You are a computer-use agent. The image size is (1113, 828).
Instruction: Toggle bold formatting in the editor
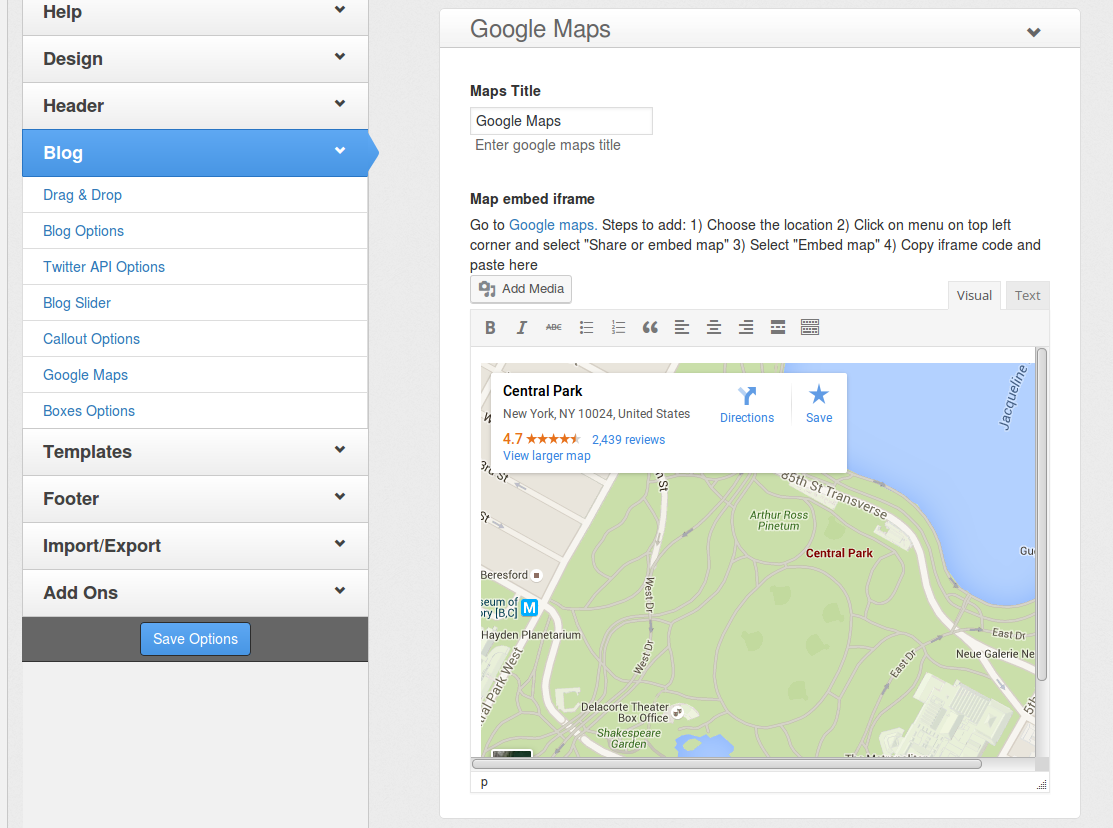click(490, 327)
